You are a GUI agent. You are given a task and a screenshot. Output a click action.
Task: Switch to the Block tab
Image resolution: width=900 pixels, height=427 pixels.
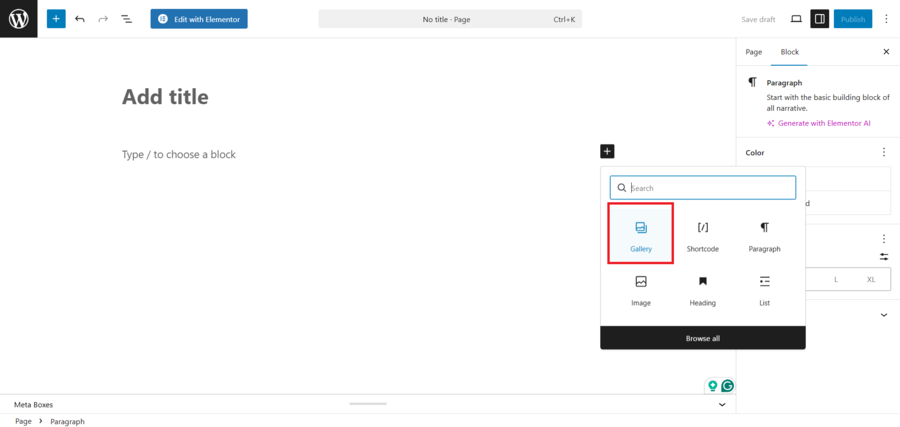[x=790, y=52]
